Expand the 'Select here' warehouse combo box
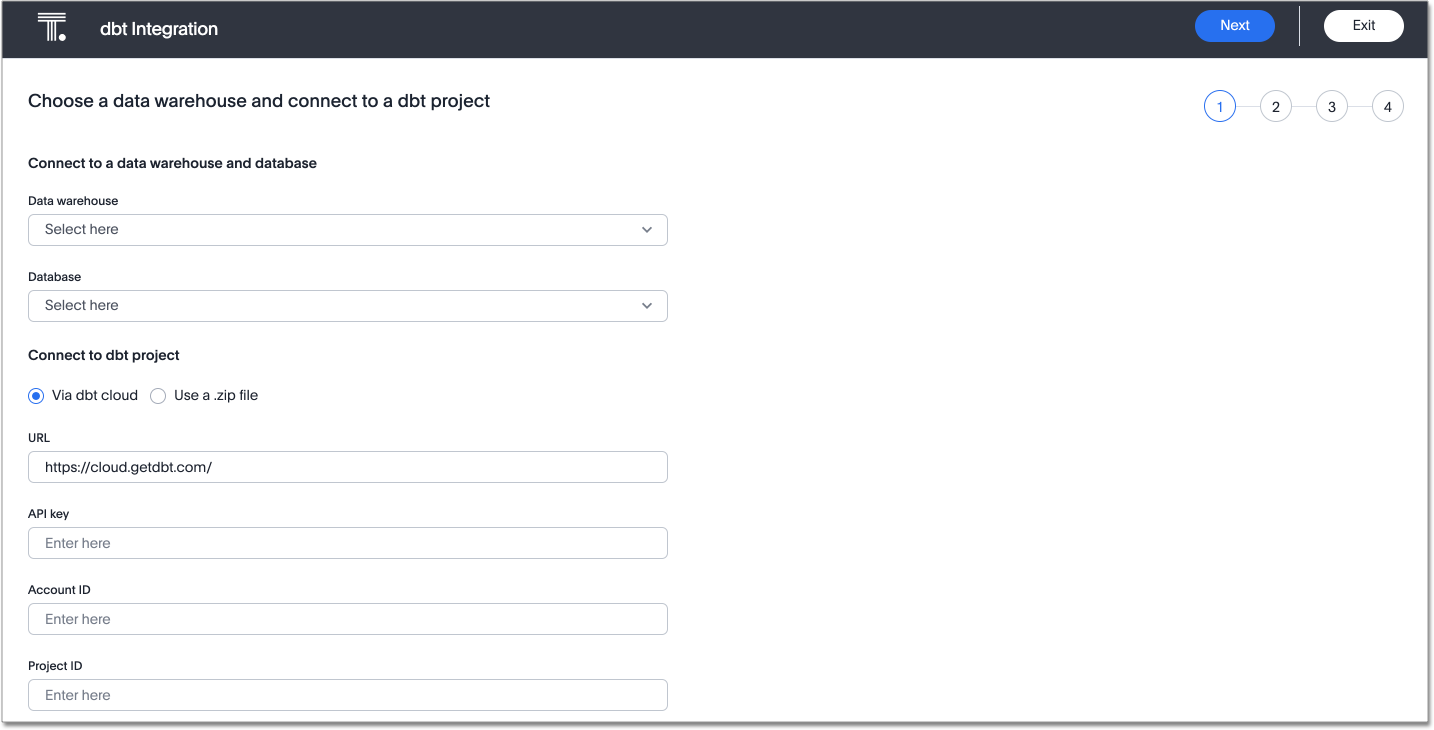This screenshot has height=730, width=1434. tap(347, 229)
